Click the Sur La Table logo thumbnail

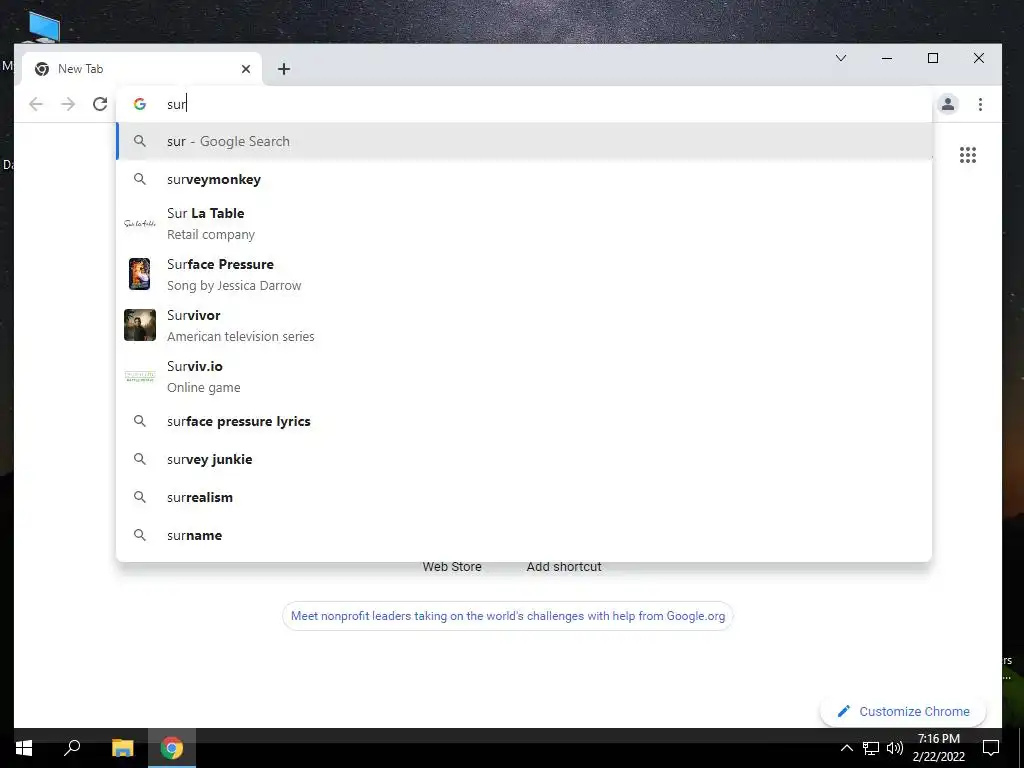[x=140, y=223]
